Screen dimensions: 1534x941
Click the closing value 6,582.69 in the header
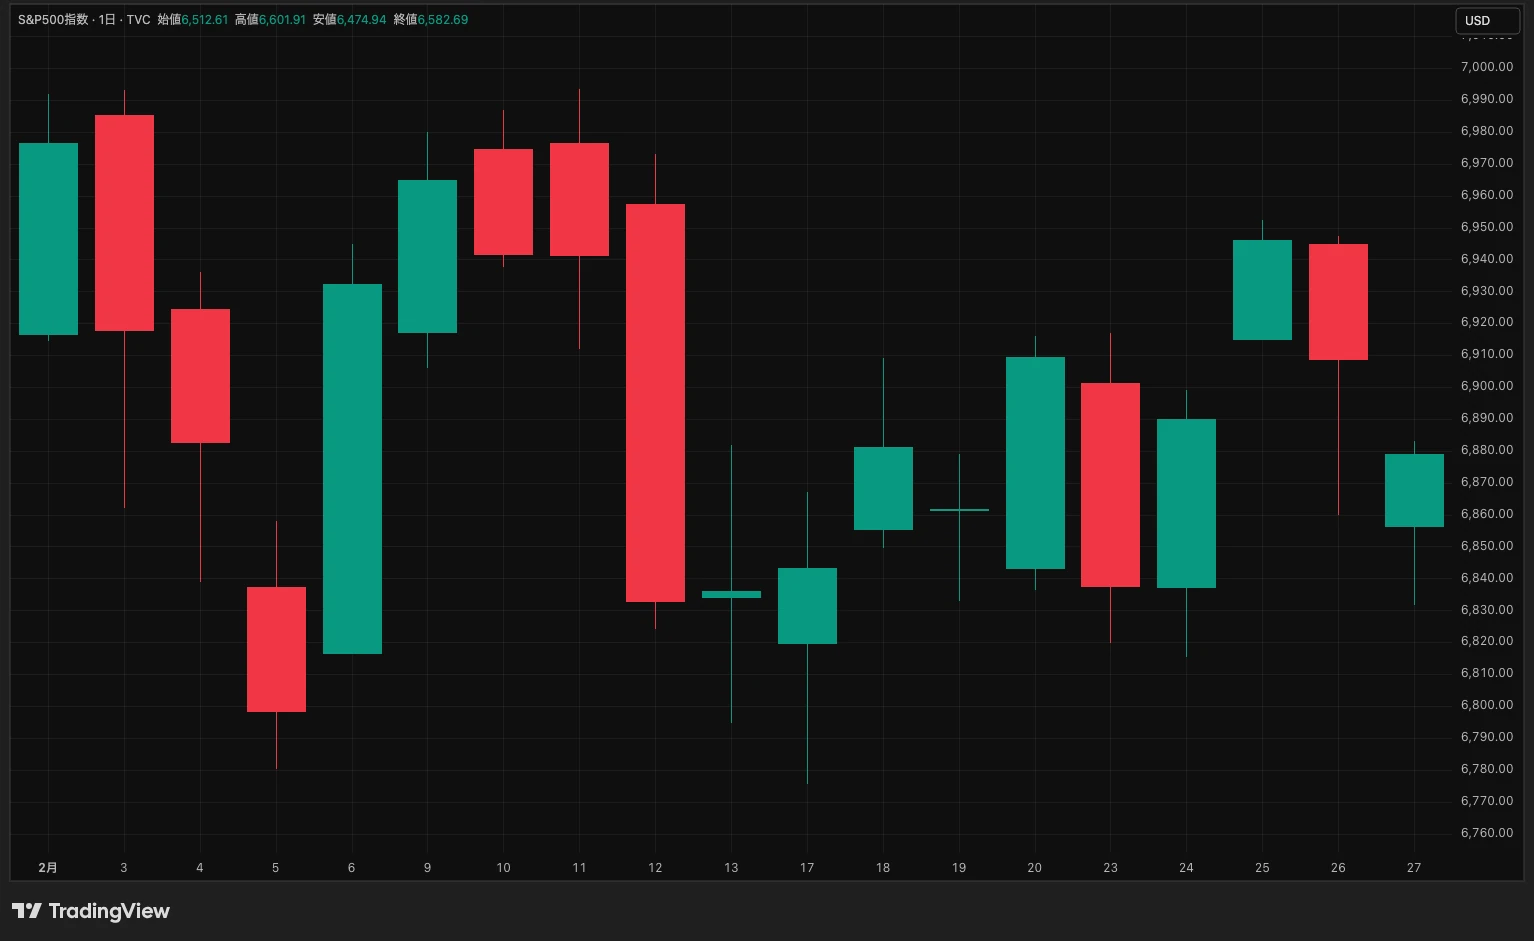pos(443,20)
